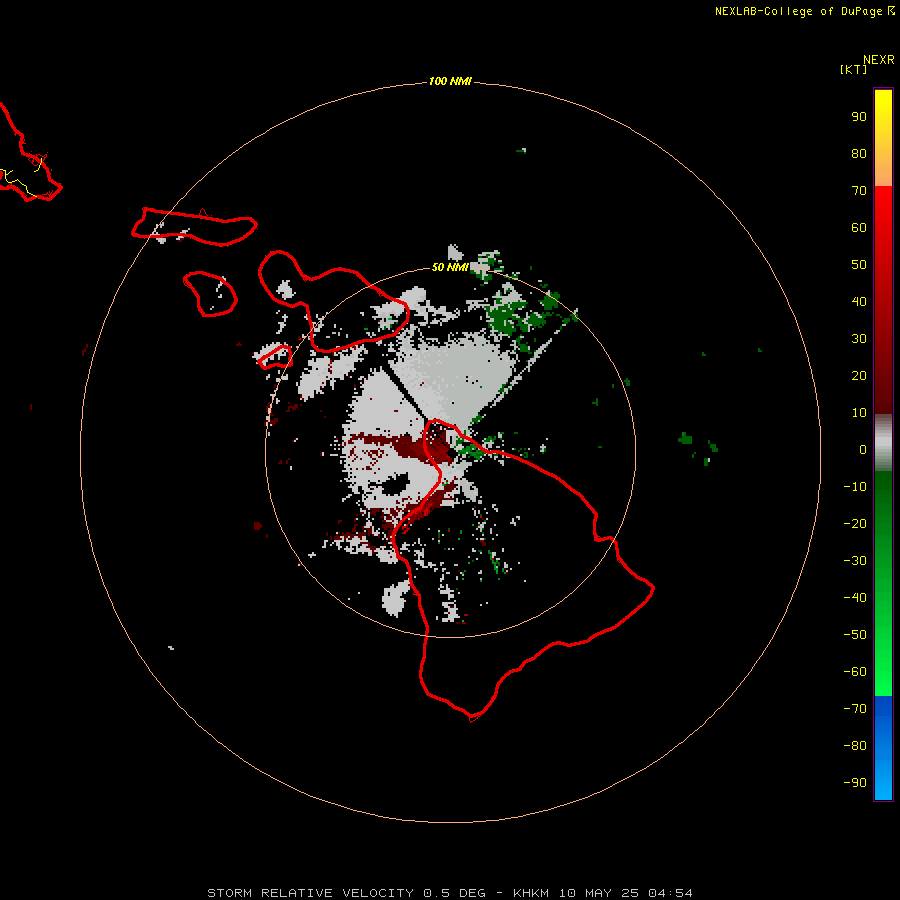Click the 70 value on the velocity scale
The image size is (900, 900).
click(859, 191)
